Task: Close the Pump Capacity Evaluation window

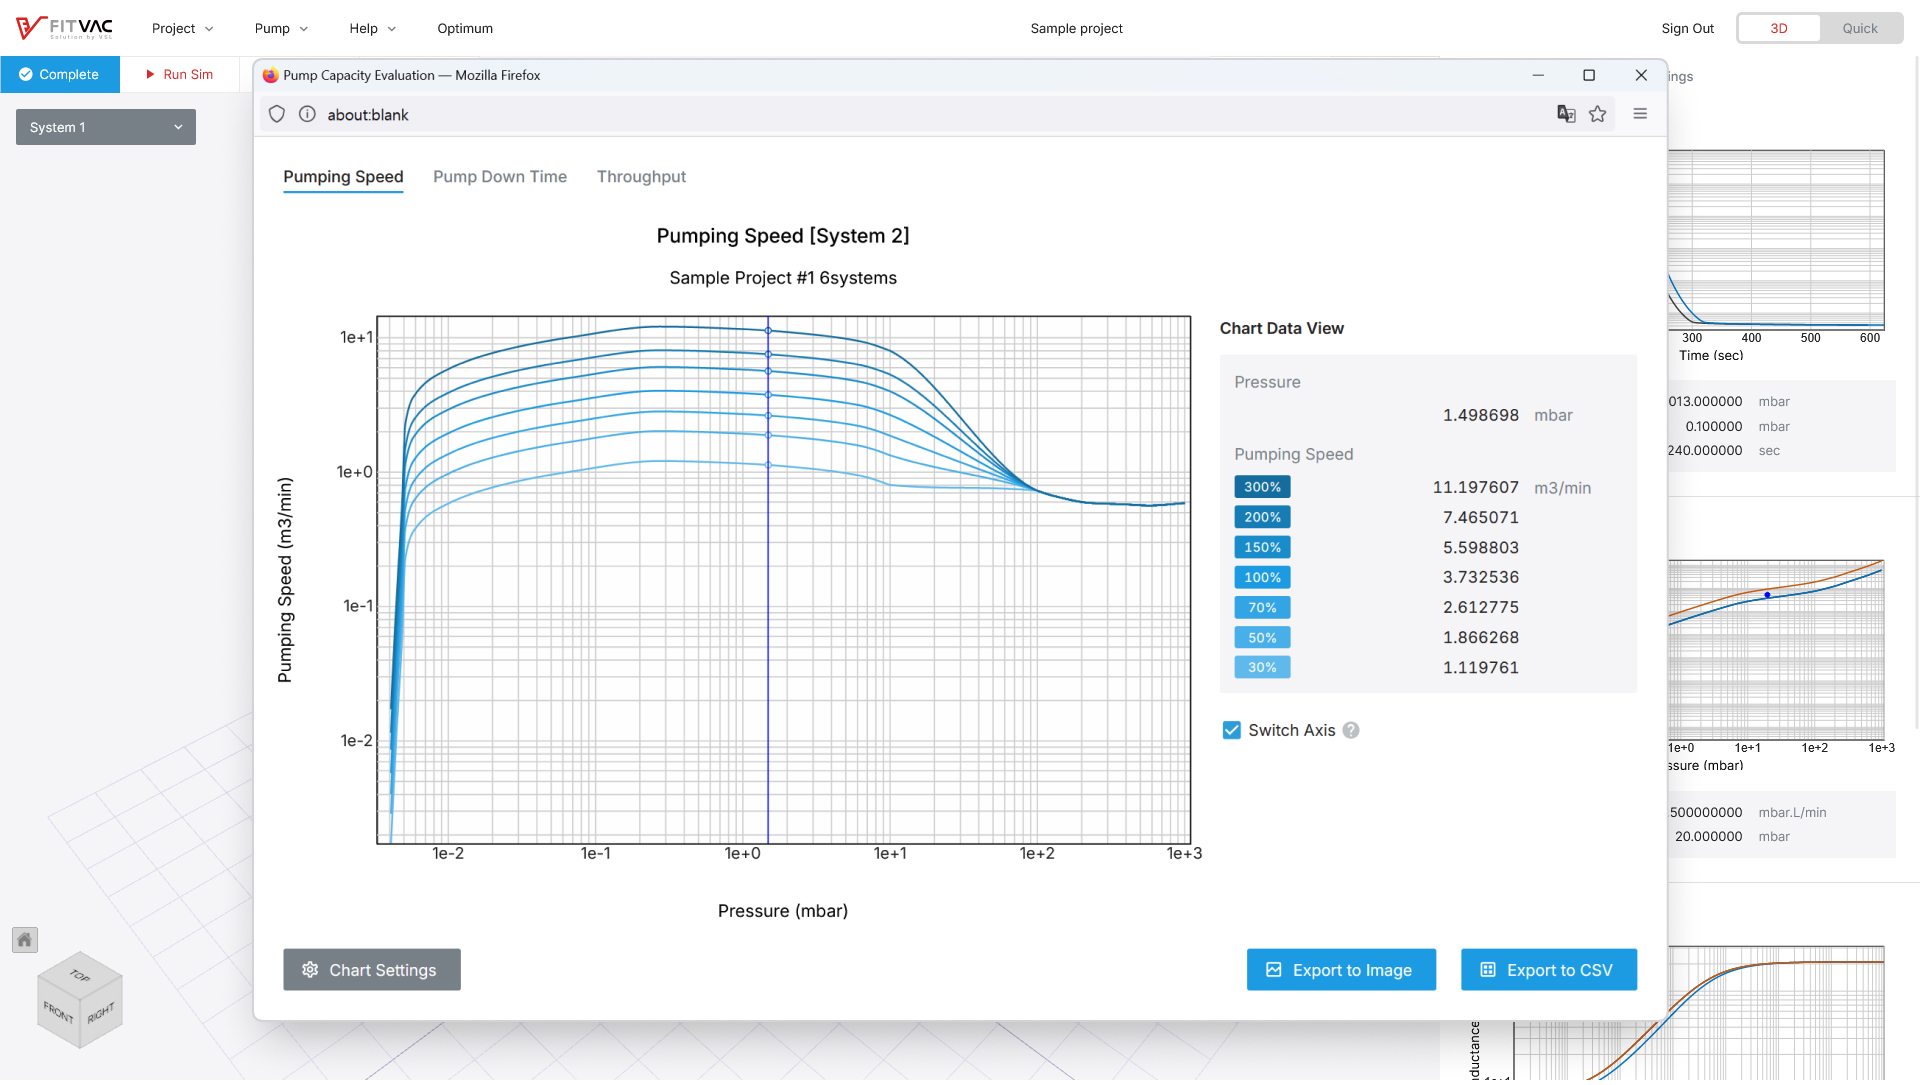Action: tap(1641, 75)
